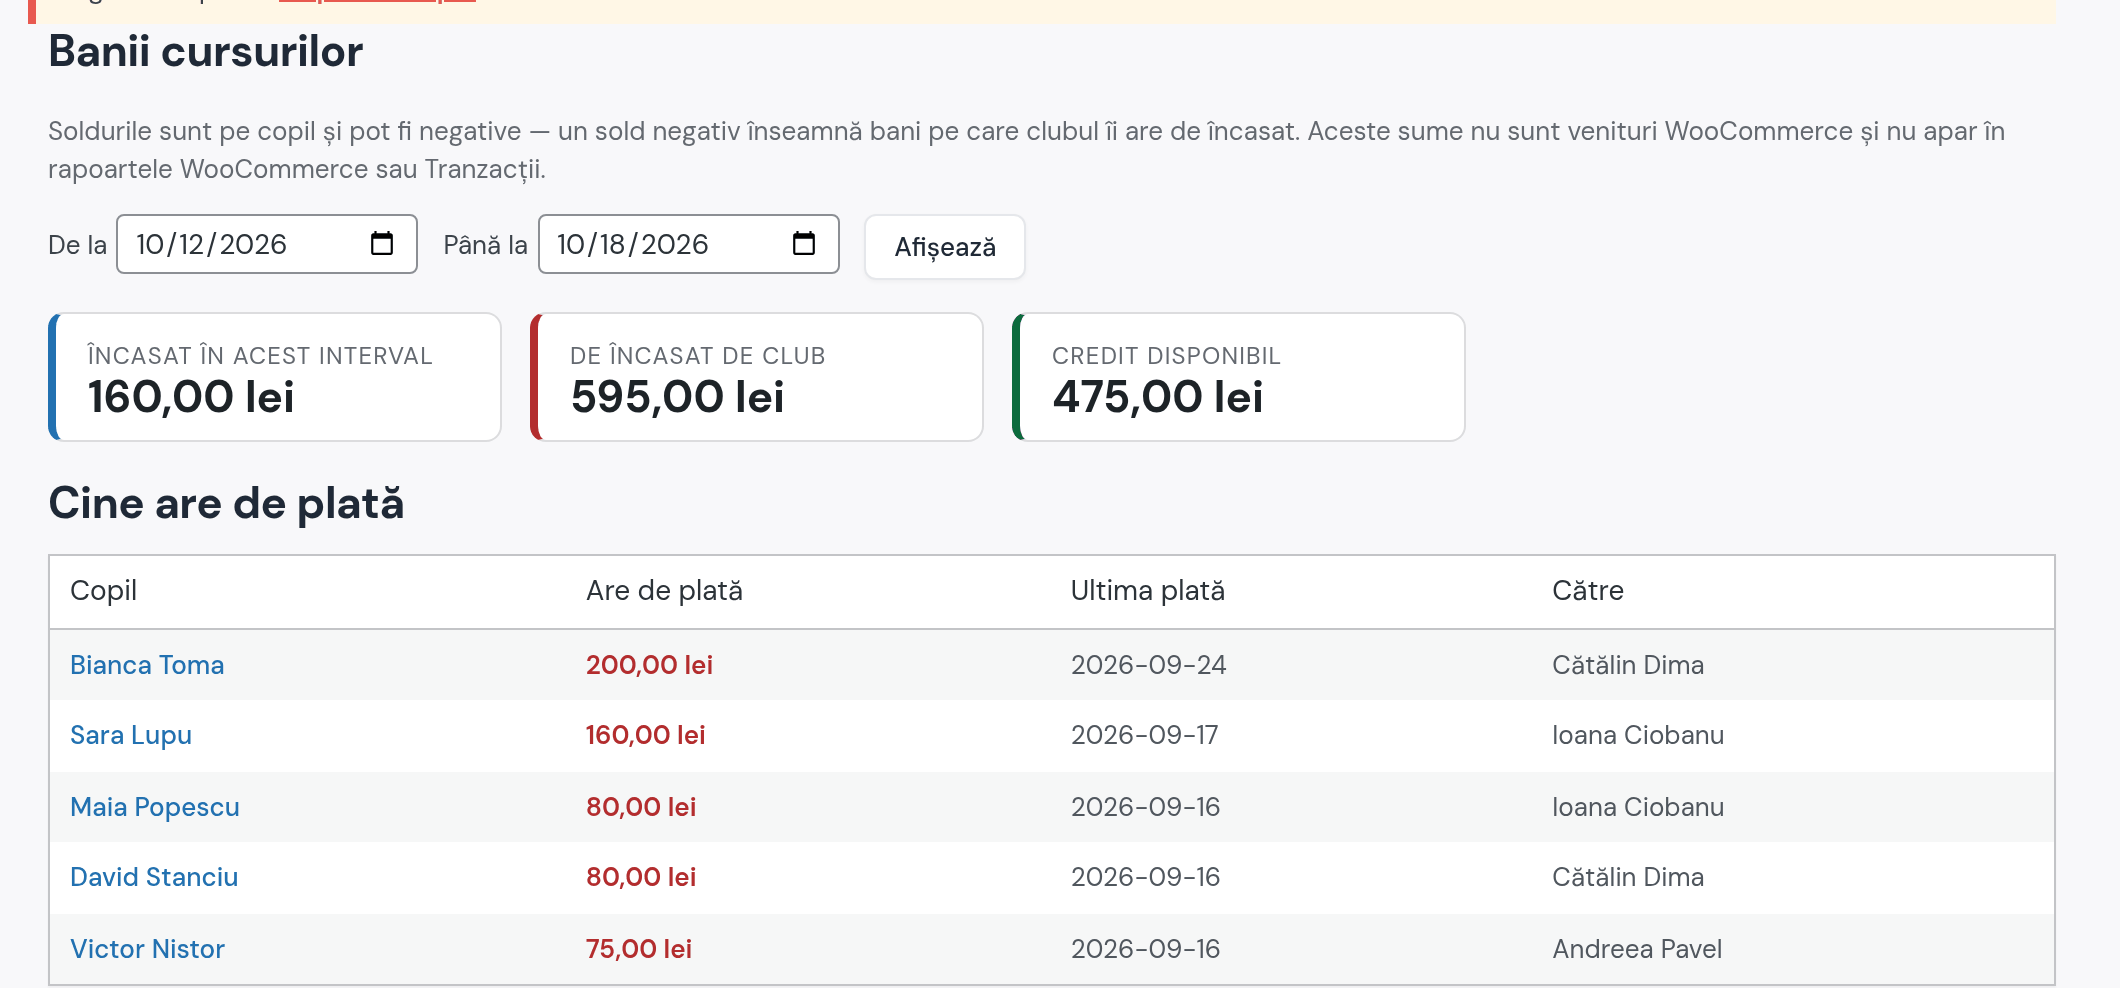
Task: Open Sara Lupu's profile link
Action: tap(131, 735)
